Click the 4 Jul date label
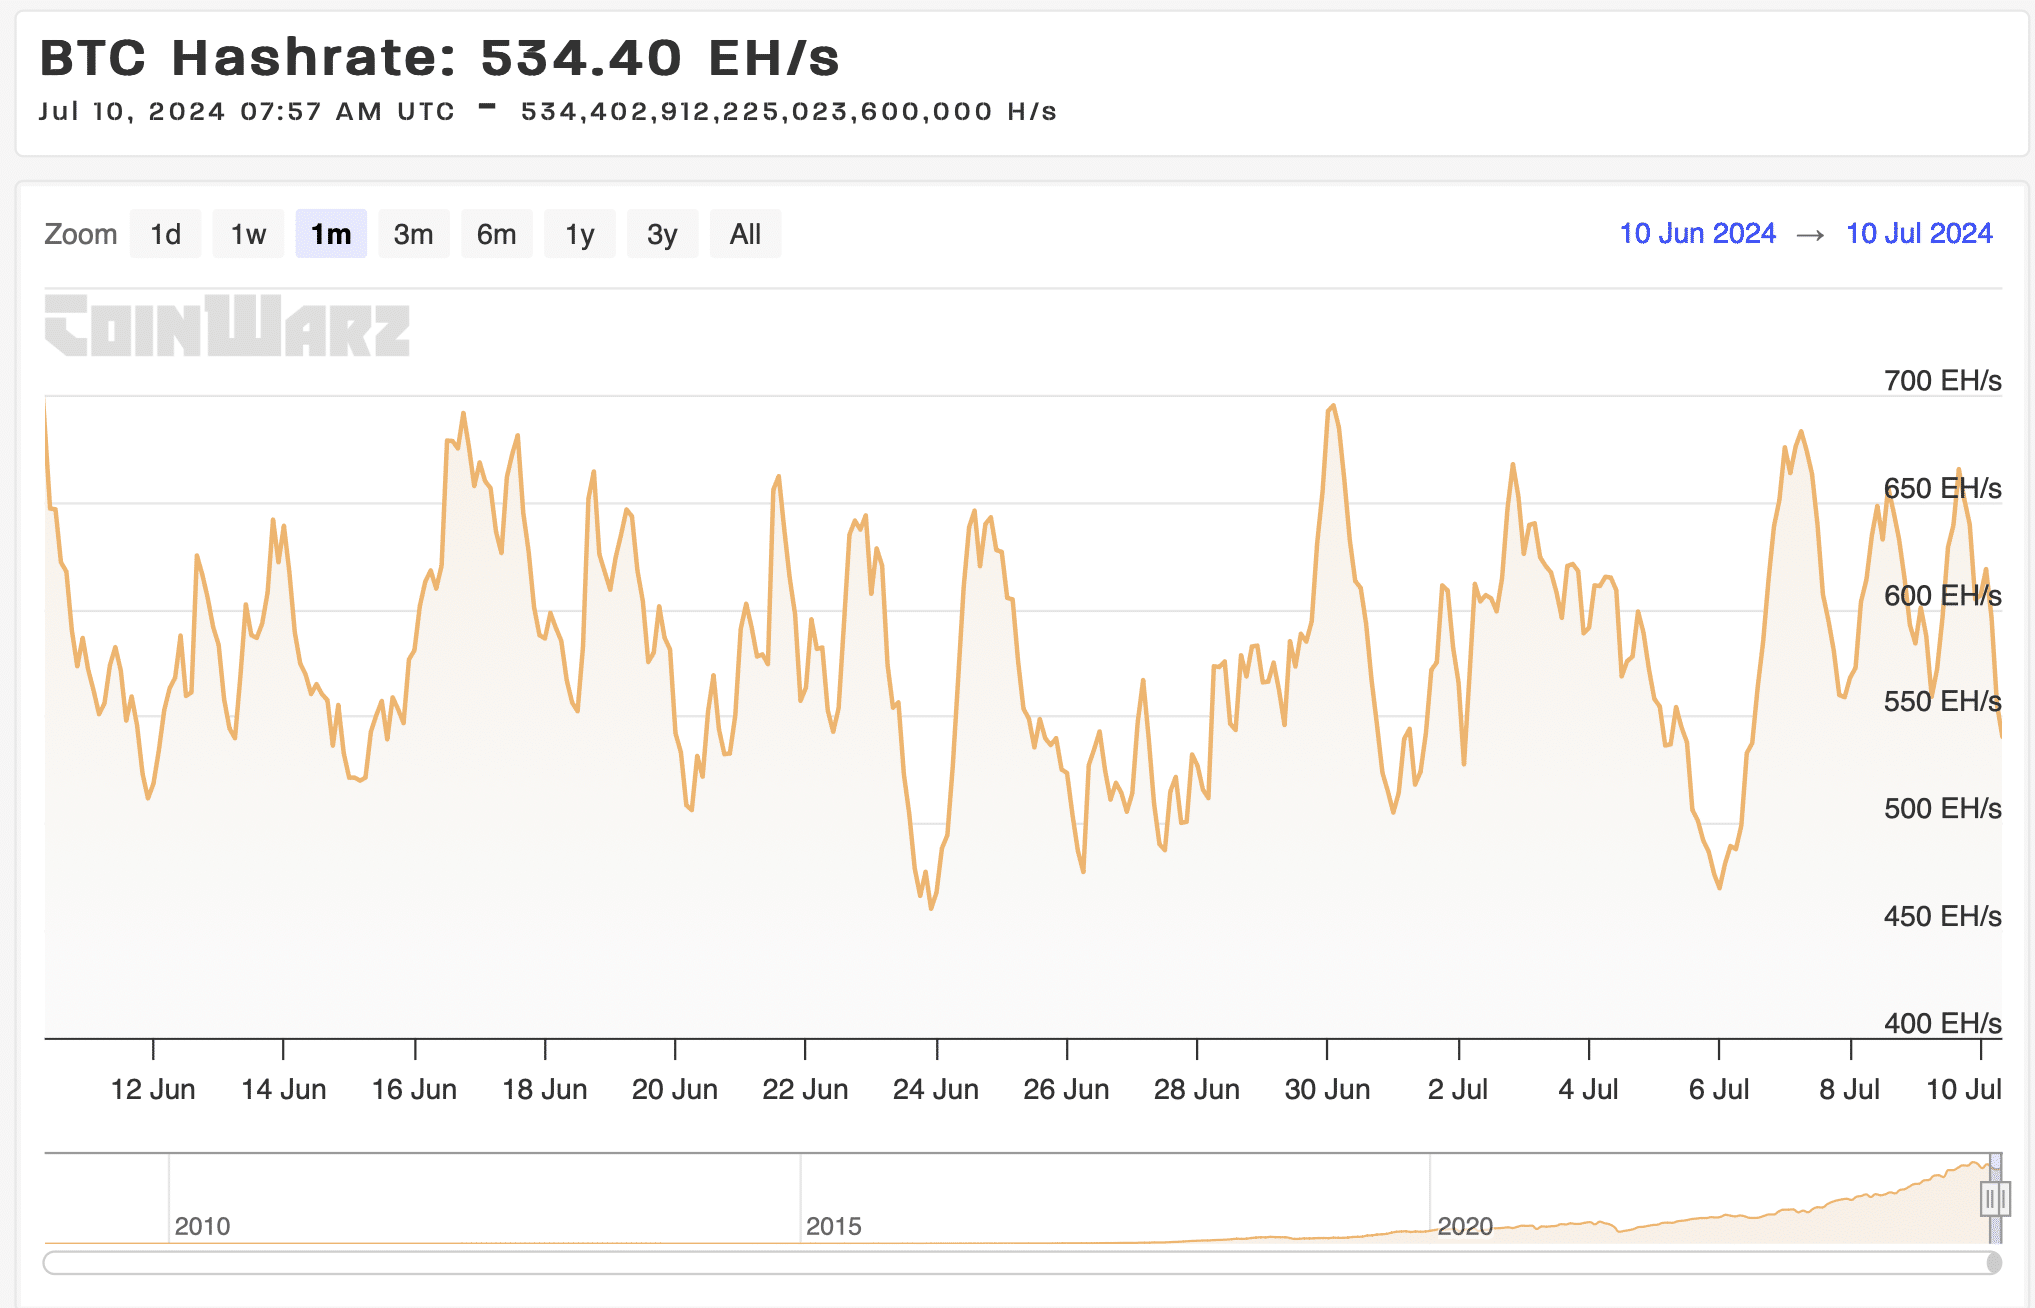The height and width of the screenshot is (1308, 2035). click(x=1588, y=1089)
